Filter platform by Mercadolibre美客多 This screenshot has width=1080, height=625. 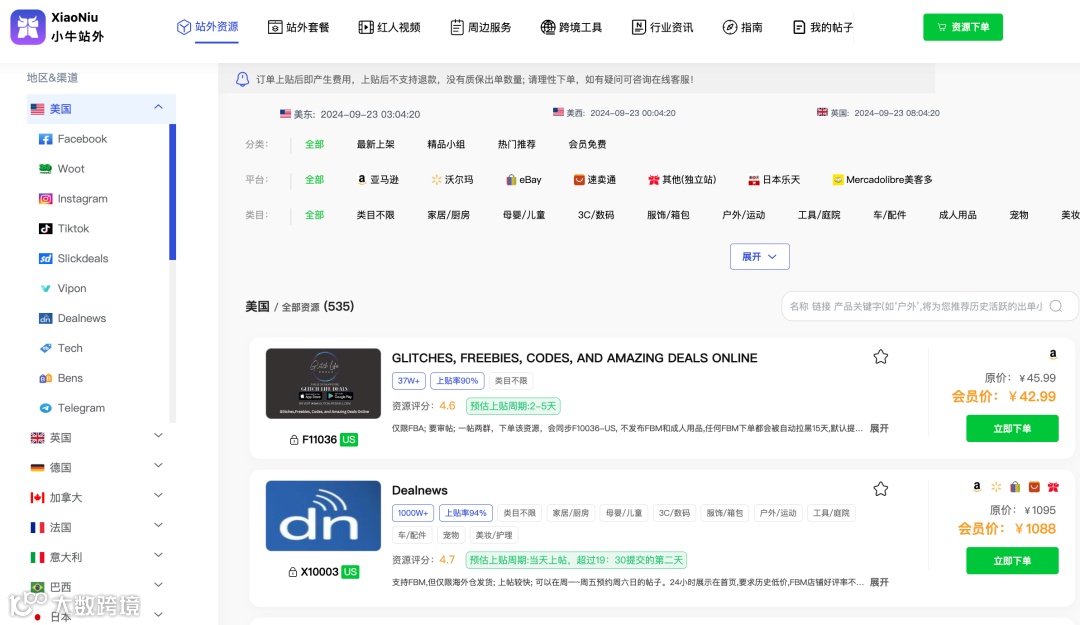click(882, 179)
